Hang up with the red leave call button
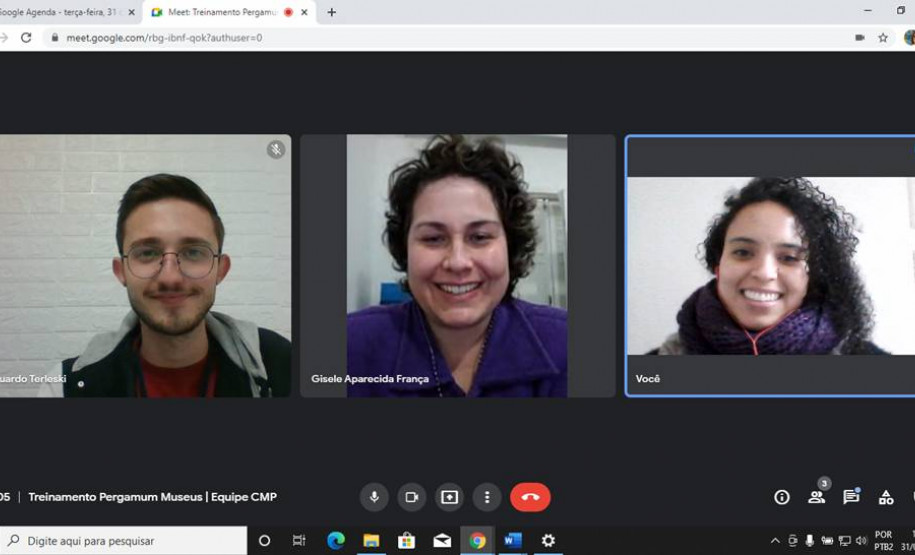915x555 pixels. [x=530, y=497]
